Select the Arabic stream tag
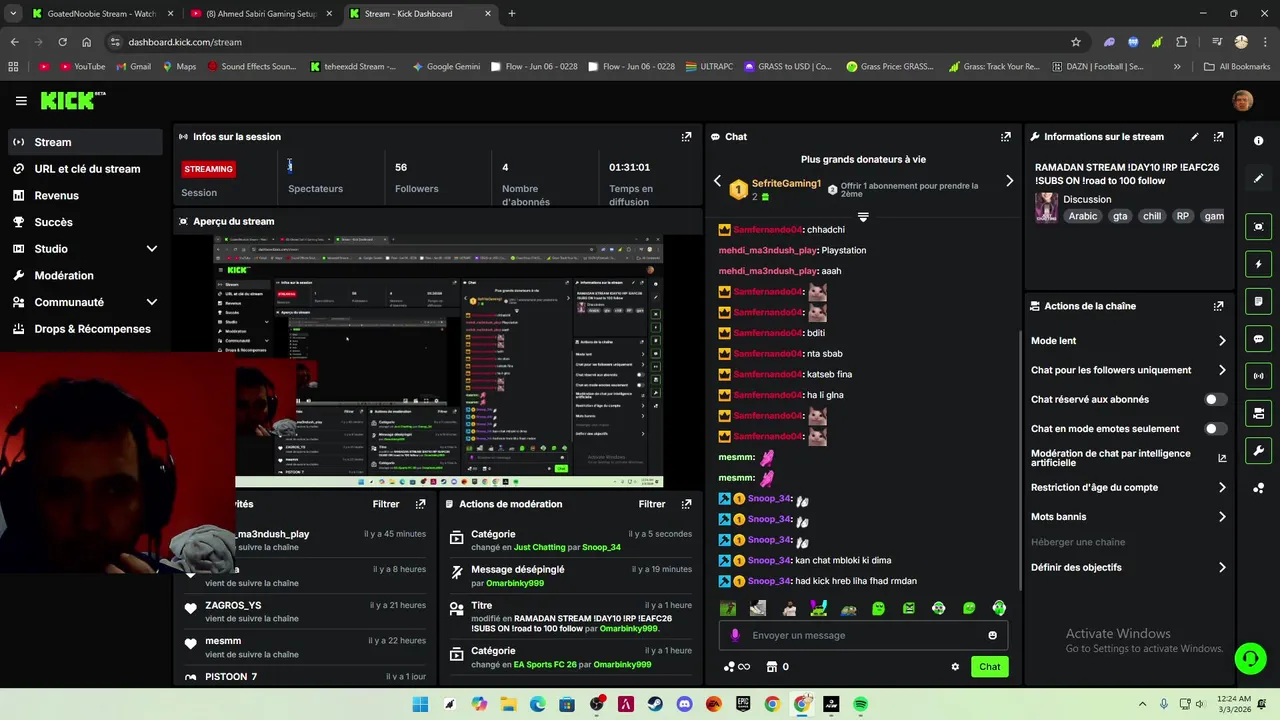The width and height of the screenshot is (1280, 720). [x=1082, y=216]
